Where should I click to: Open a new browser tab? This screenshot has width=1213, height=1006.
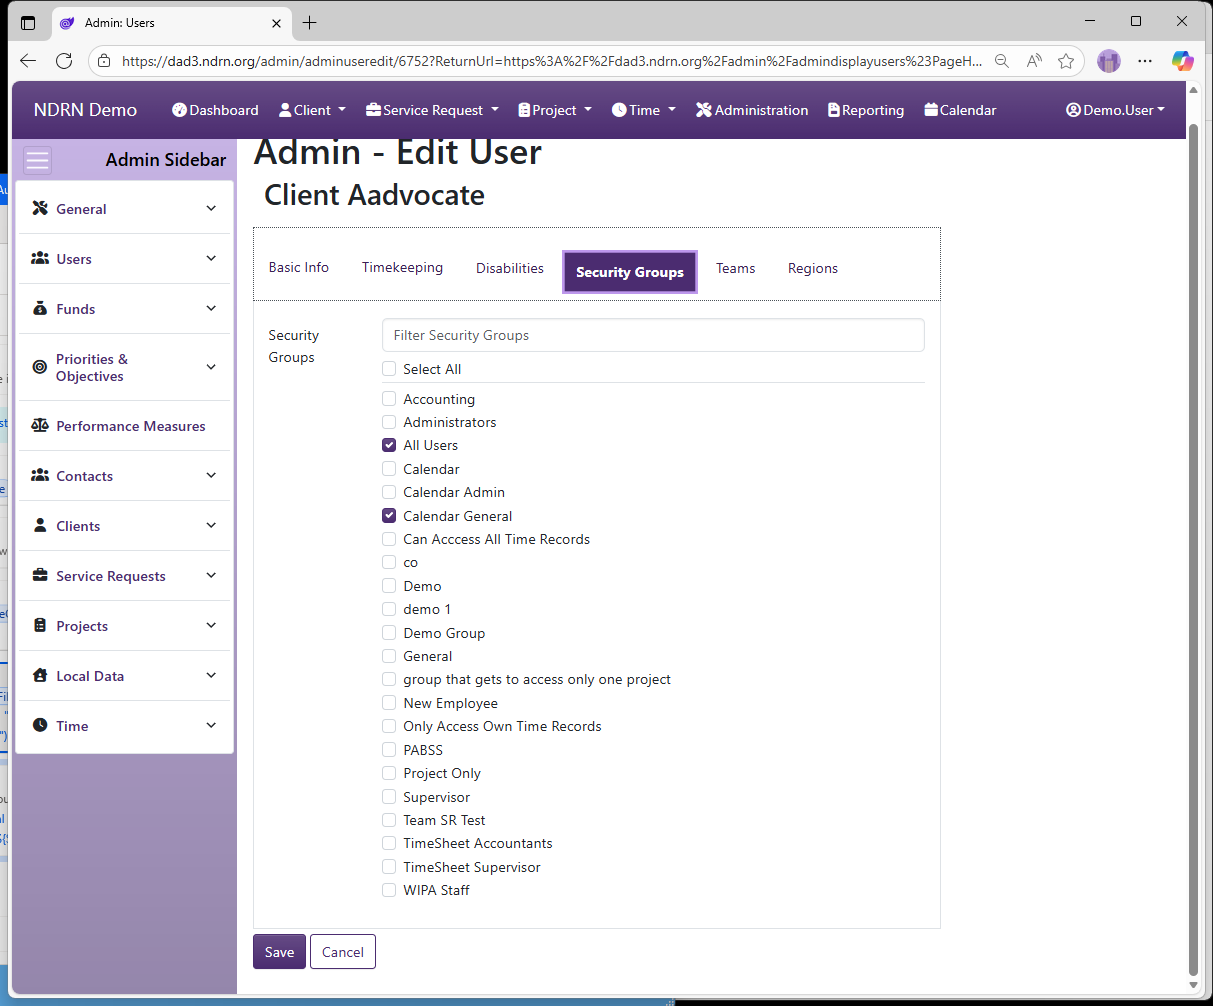310,22
